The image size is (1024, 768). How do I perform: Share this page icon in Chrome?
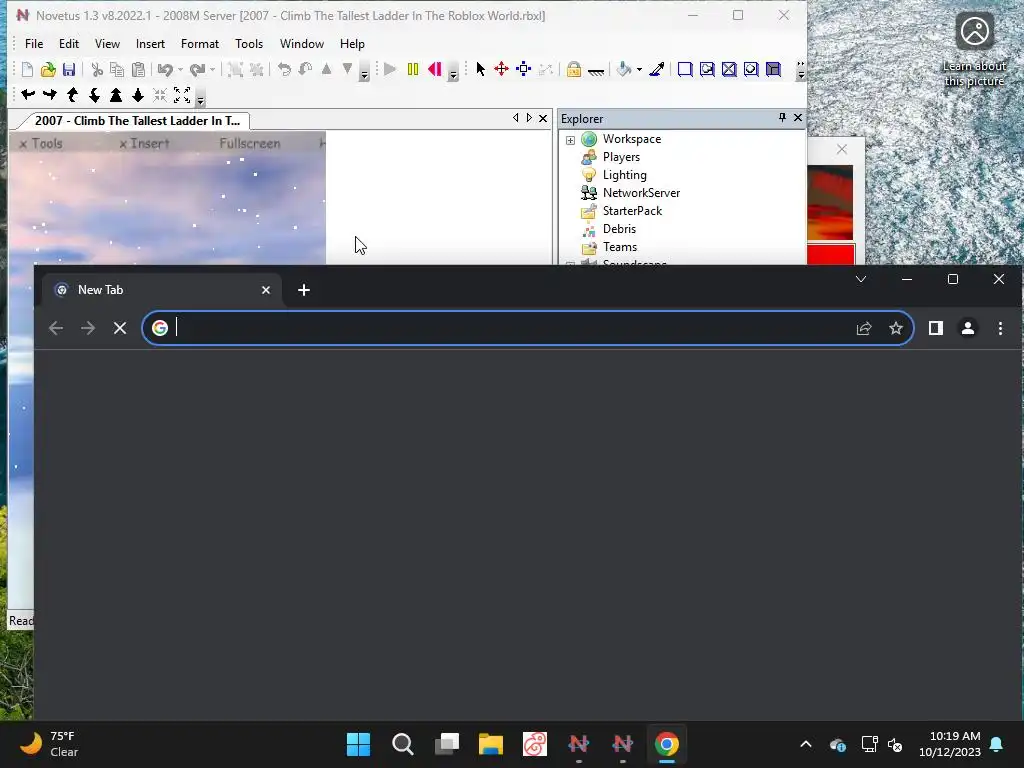click(x=864, y=328)
